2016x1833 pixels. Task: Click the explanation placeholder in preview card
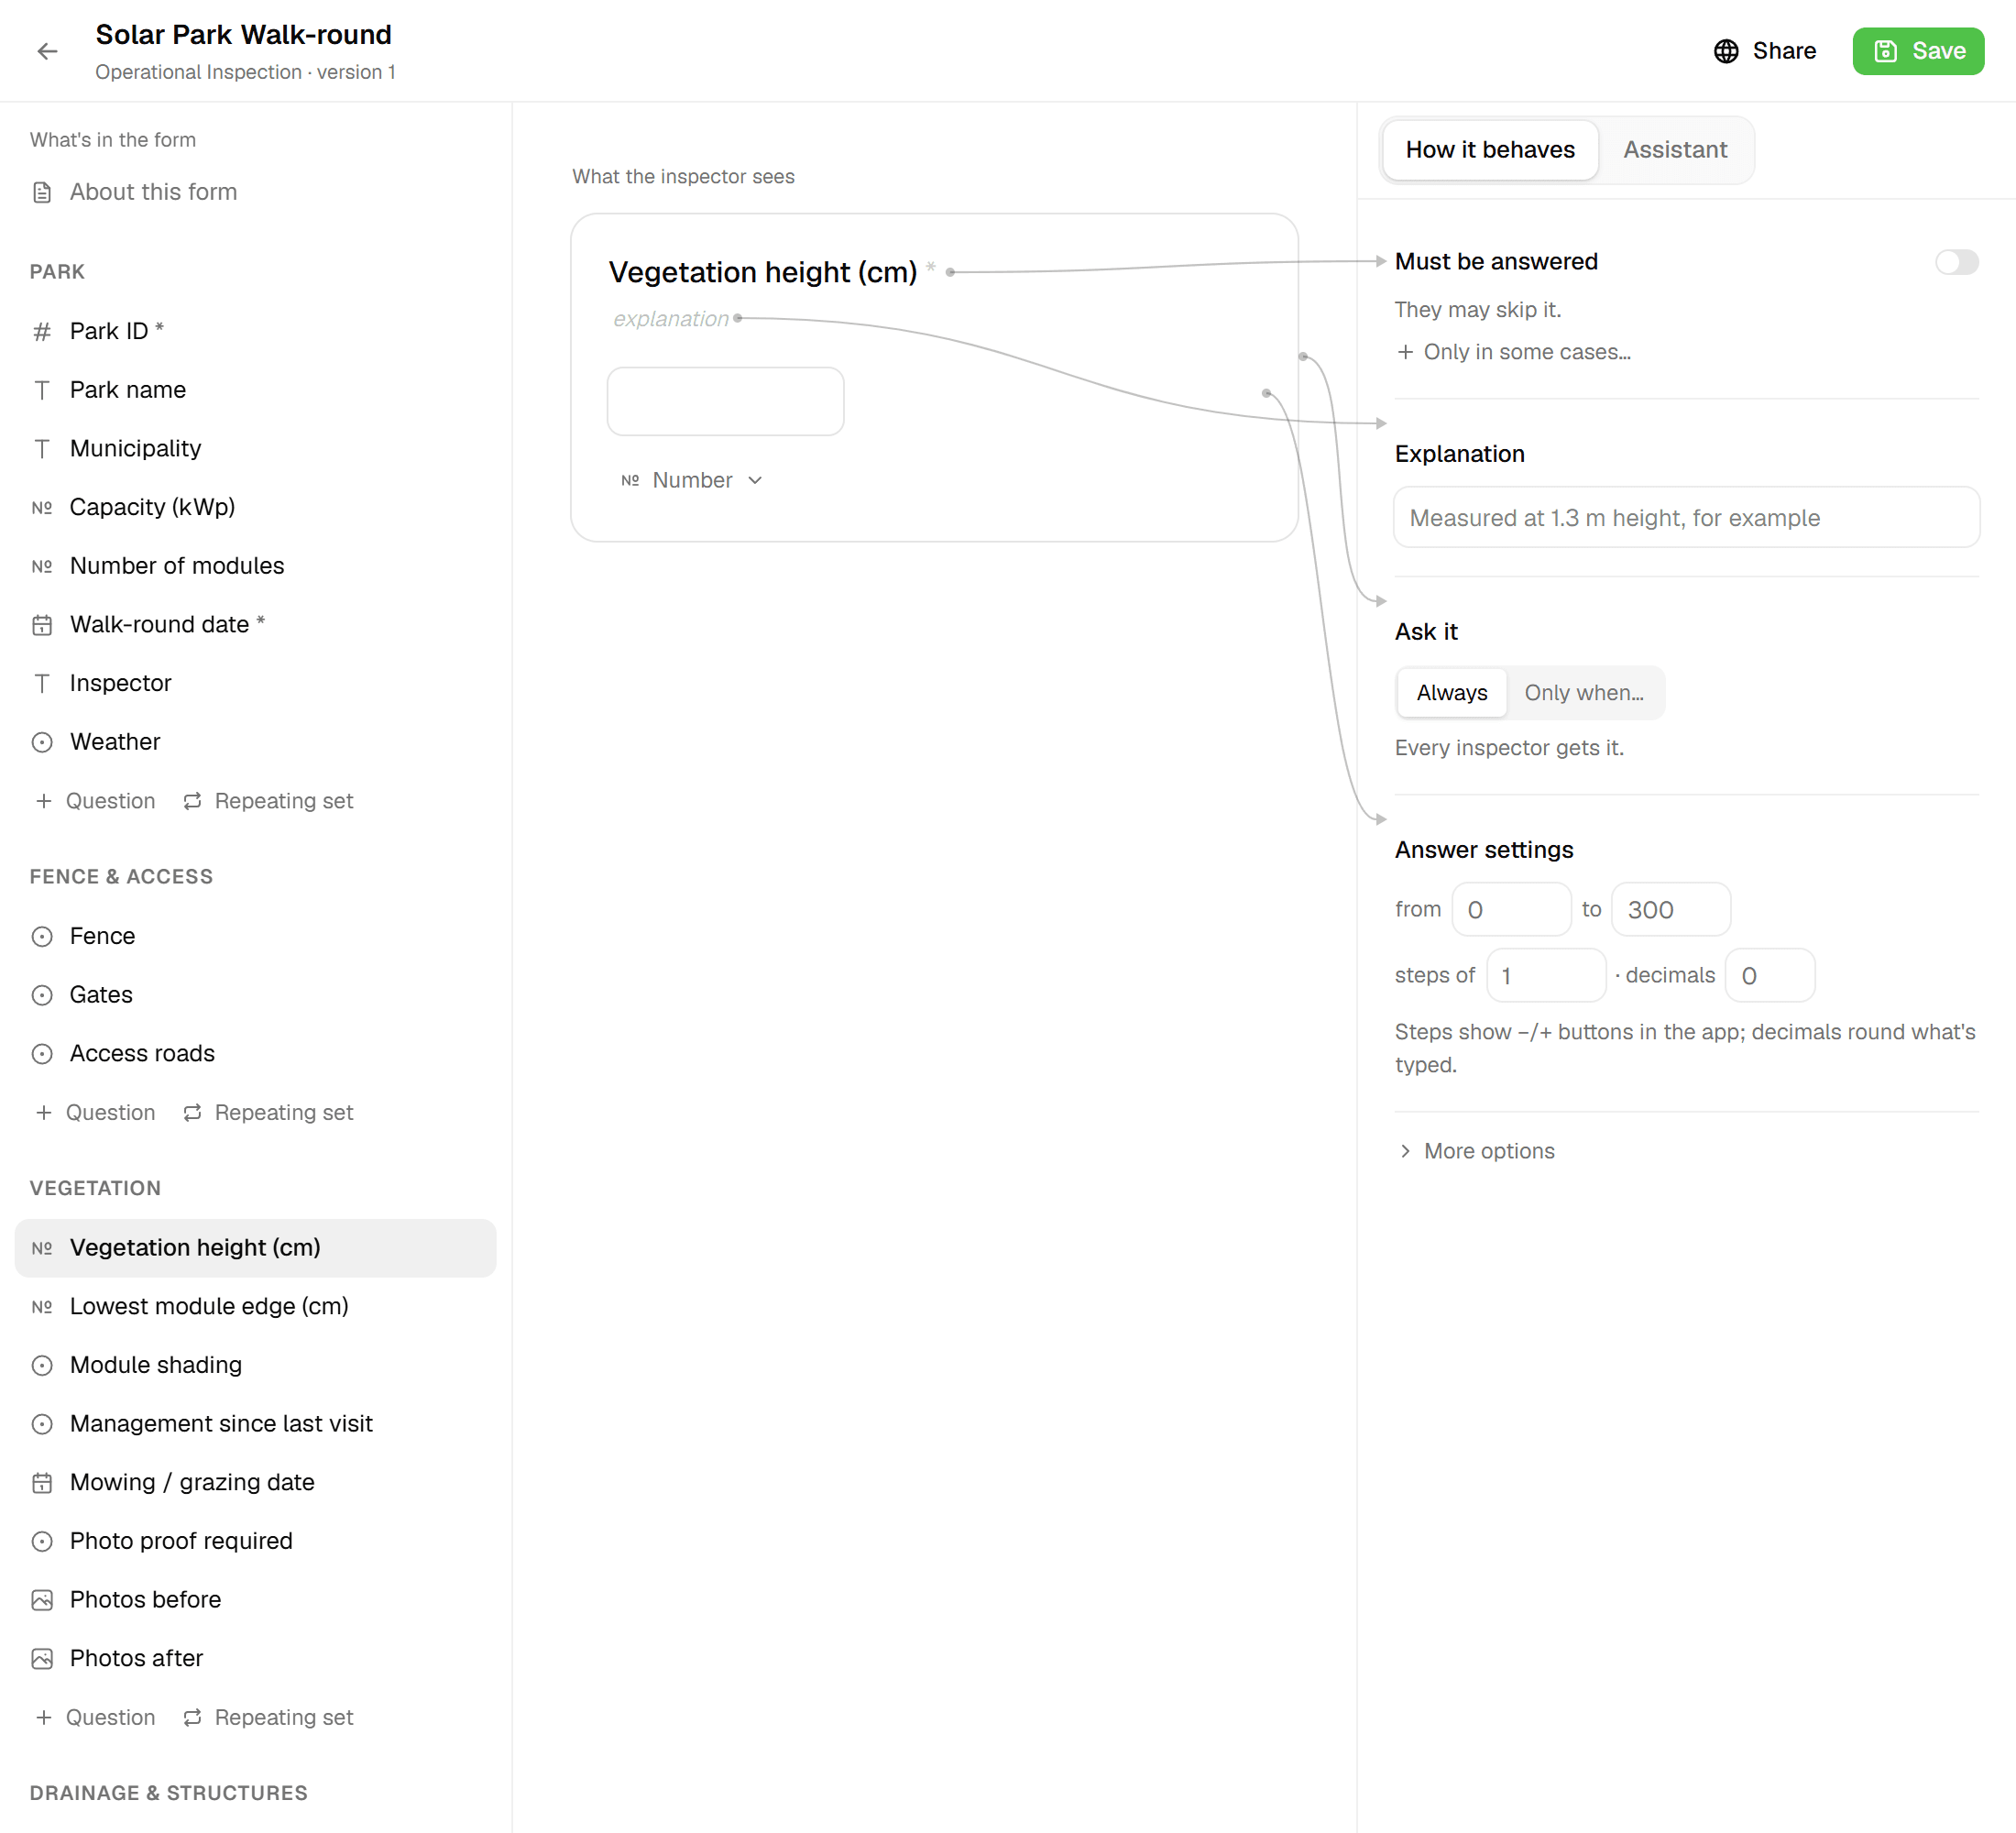671,319
